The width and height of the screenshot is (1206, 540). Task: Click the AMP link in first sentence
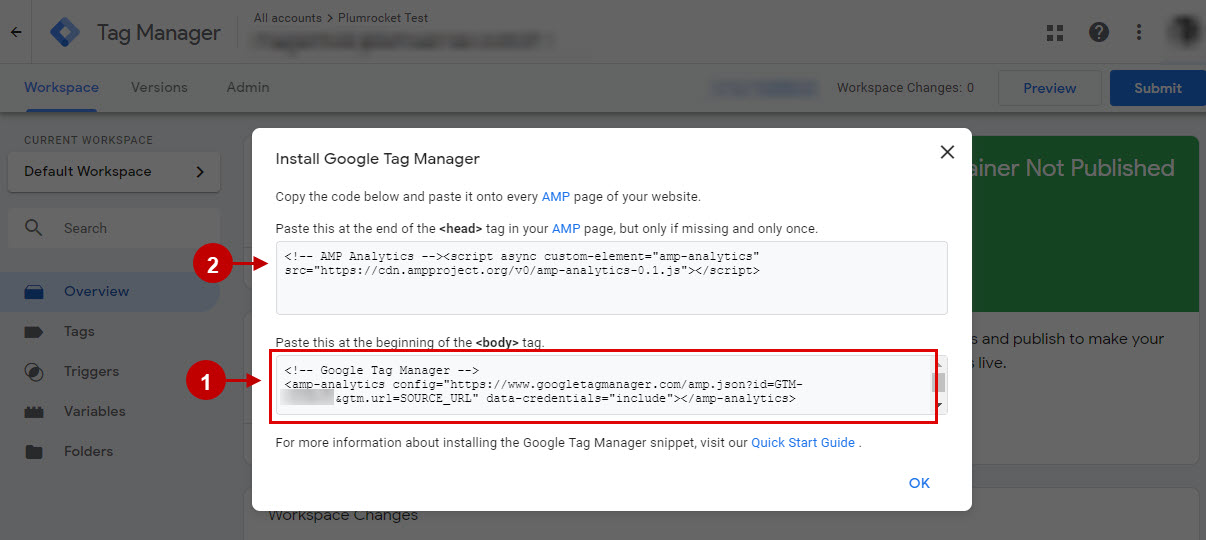click(x=555, y=196)
